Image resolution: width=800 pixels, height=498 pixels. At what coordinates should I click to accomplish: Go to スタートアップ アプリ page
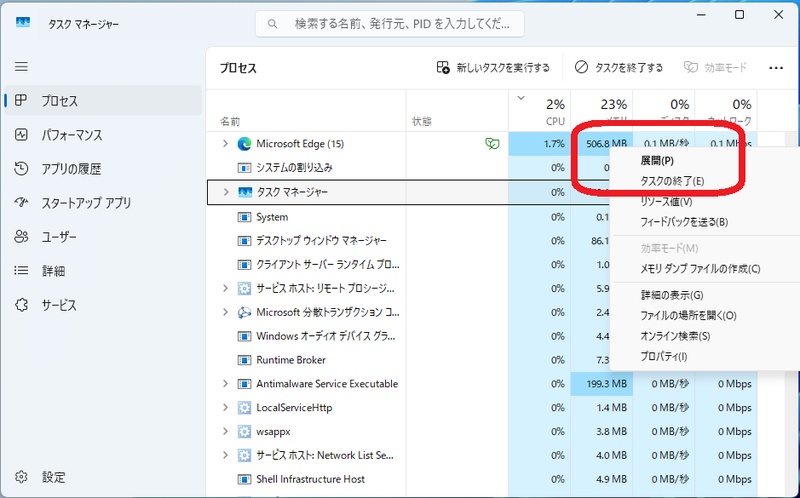102,203
